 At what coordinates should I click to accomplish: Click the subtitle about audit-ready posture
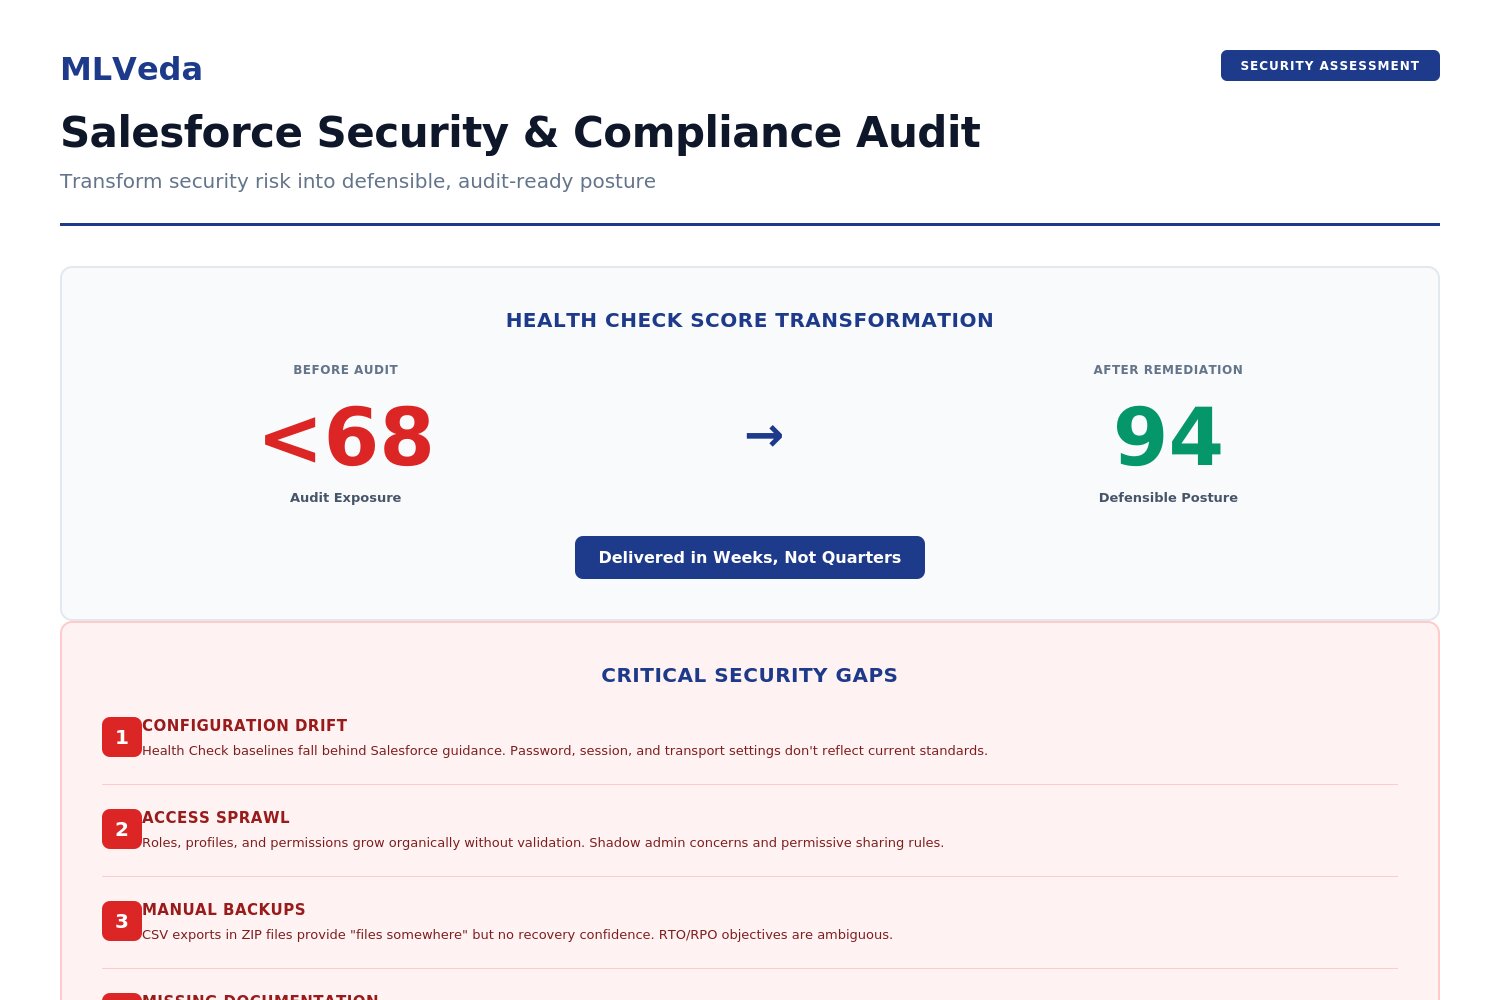[x=358, y=182]
